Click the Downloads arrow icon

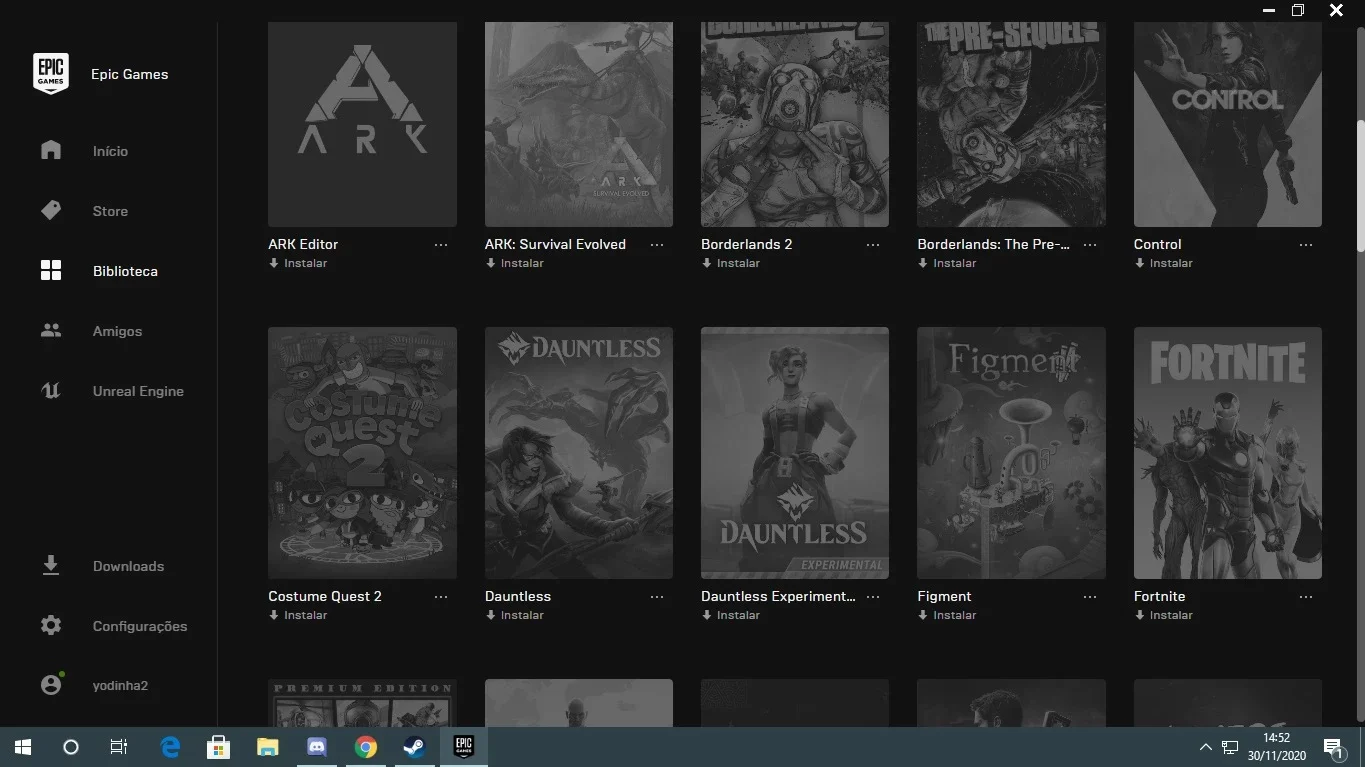click(x=51, y=566)
